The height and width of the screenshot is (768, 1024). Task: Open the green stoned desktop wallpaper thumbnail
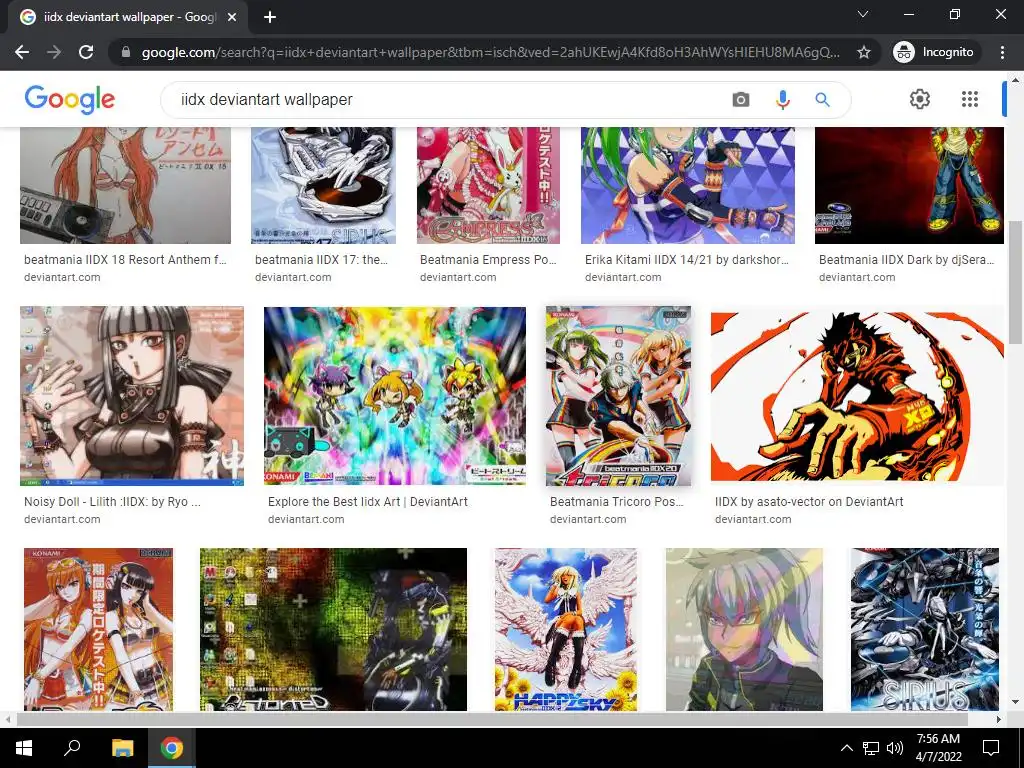point(333,629)
